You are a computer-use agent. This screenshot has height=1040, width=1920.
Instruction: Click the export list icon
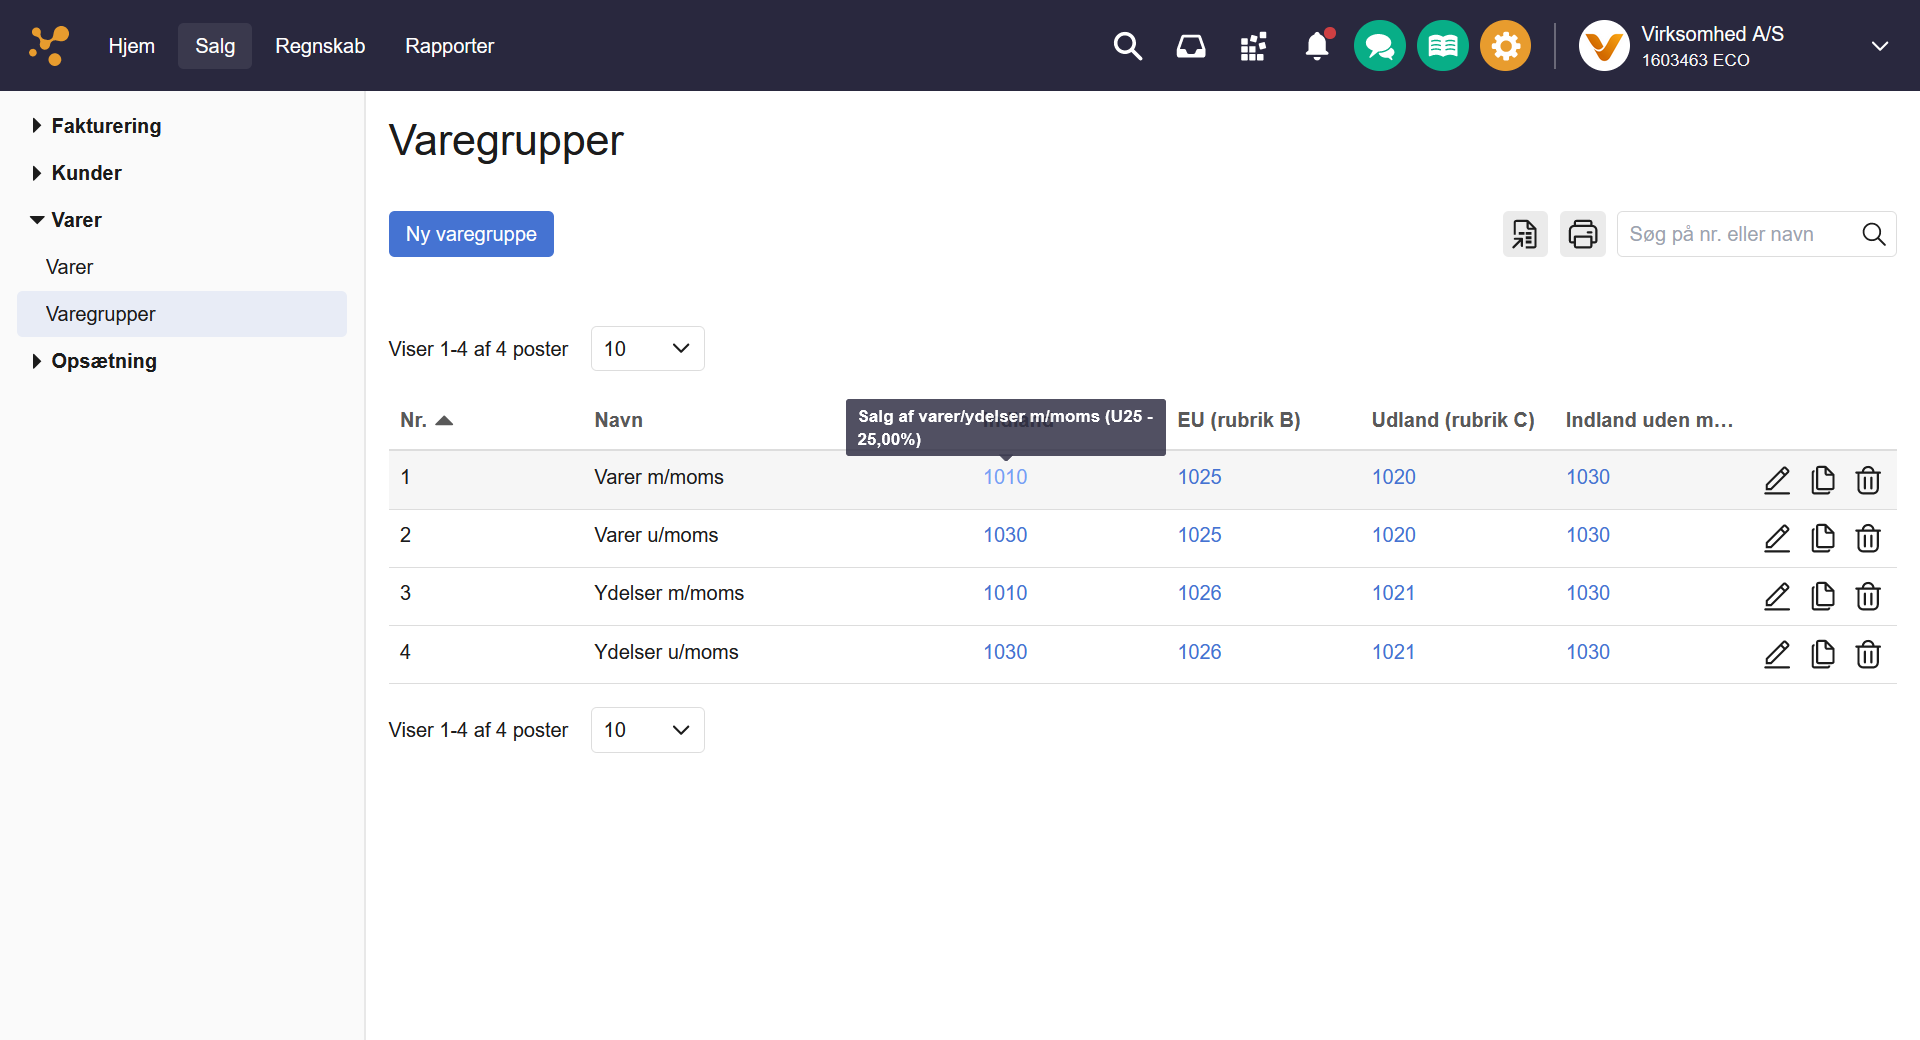(x=1524, y=234)
